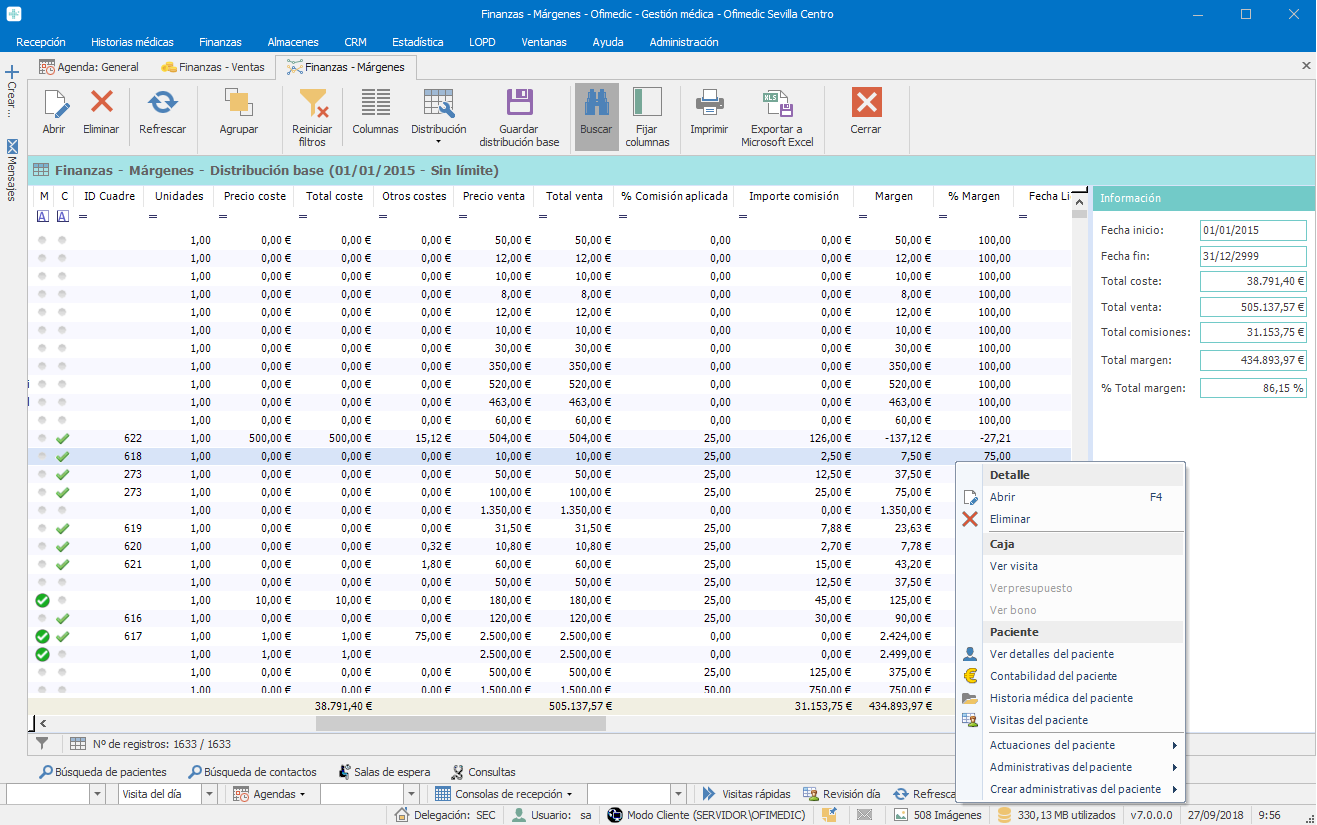Click the Fecha inicio date field
Screen dimensions: 1317x825
[1252, 230]
